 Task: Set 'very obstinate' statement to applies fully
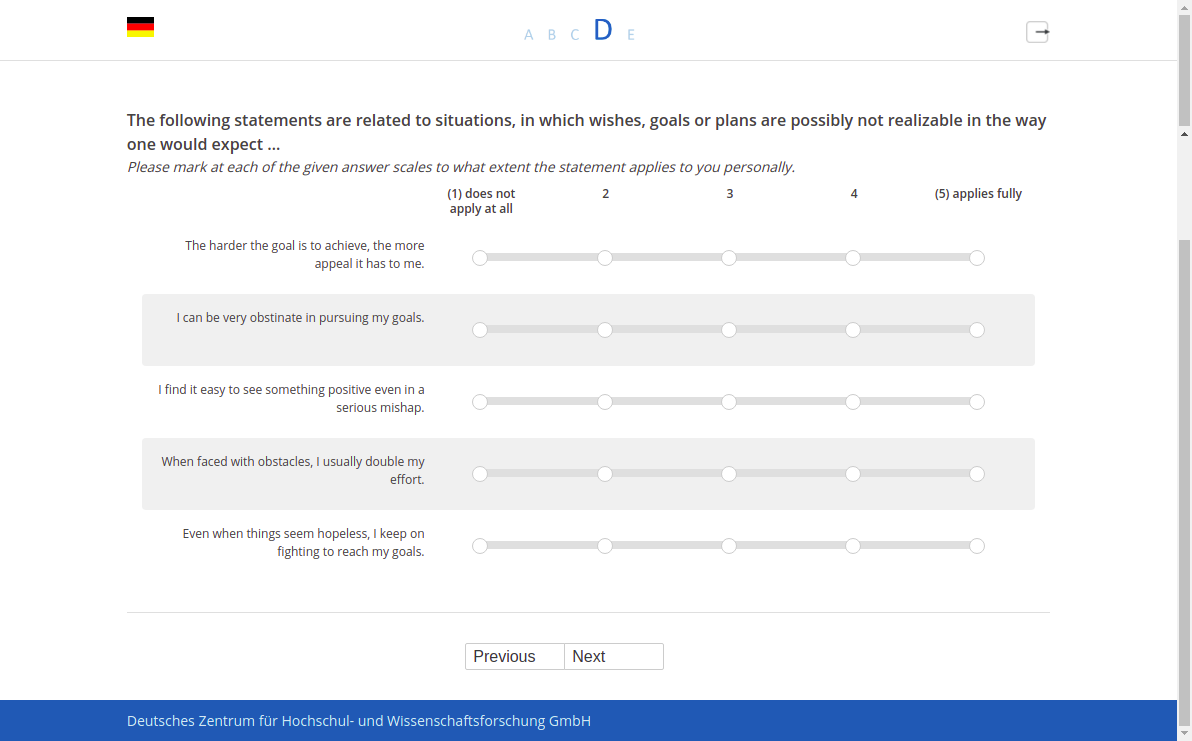[x=978, y=330]
